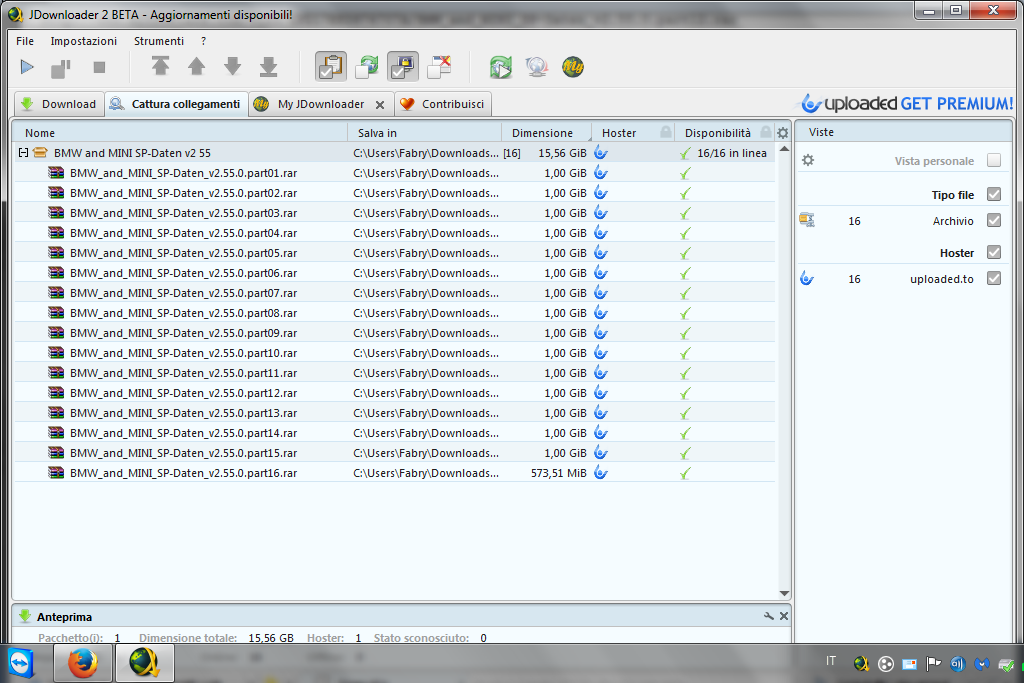The width and height of the screenshot is (1024, 683).
Task: Pause downloads from the toolbar
Action: tap(61, 68)
